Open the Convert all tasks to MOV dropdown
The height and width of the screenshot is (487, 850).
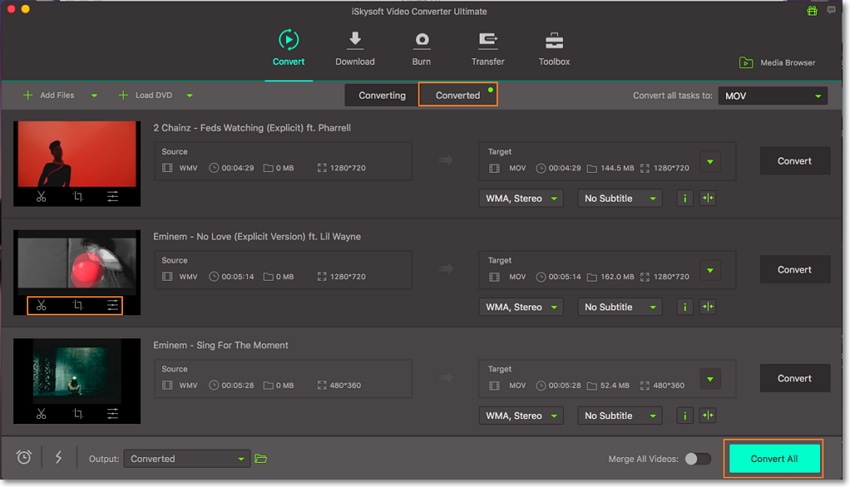[x=773, y=96]
